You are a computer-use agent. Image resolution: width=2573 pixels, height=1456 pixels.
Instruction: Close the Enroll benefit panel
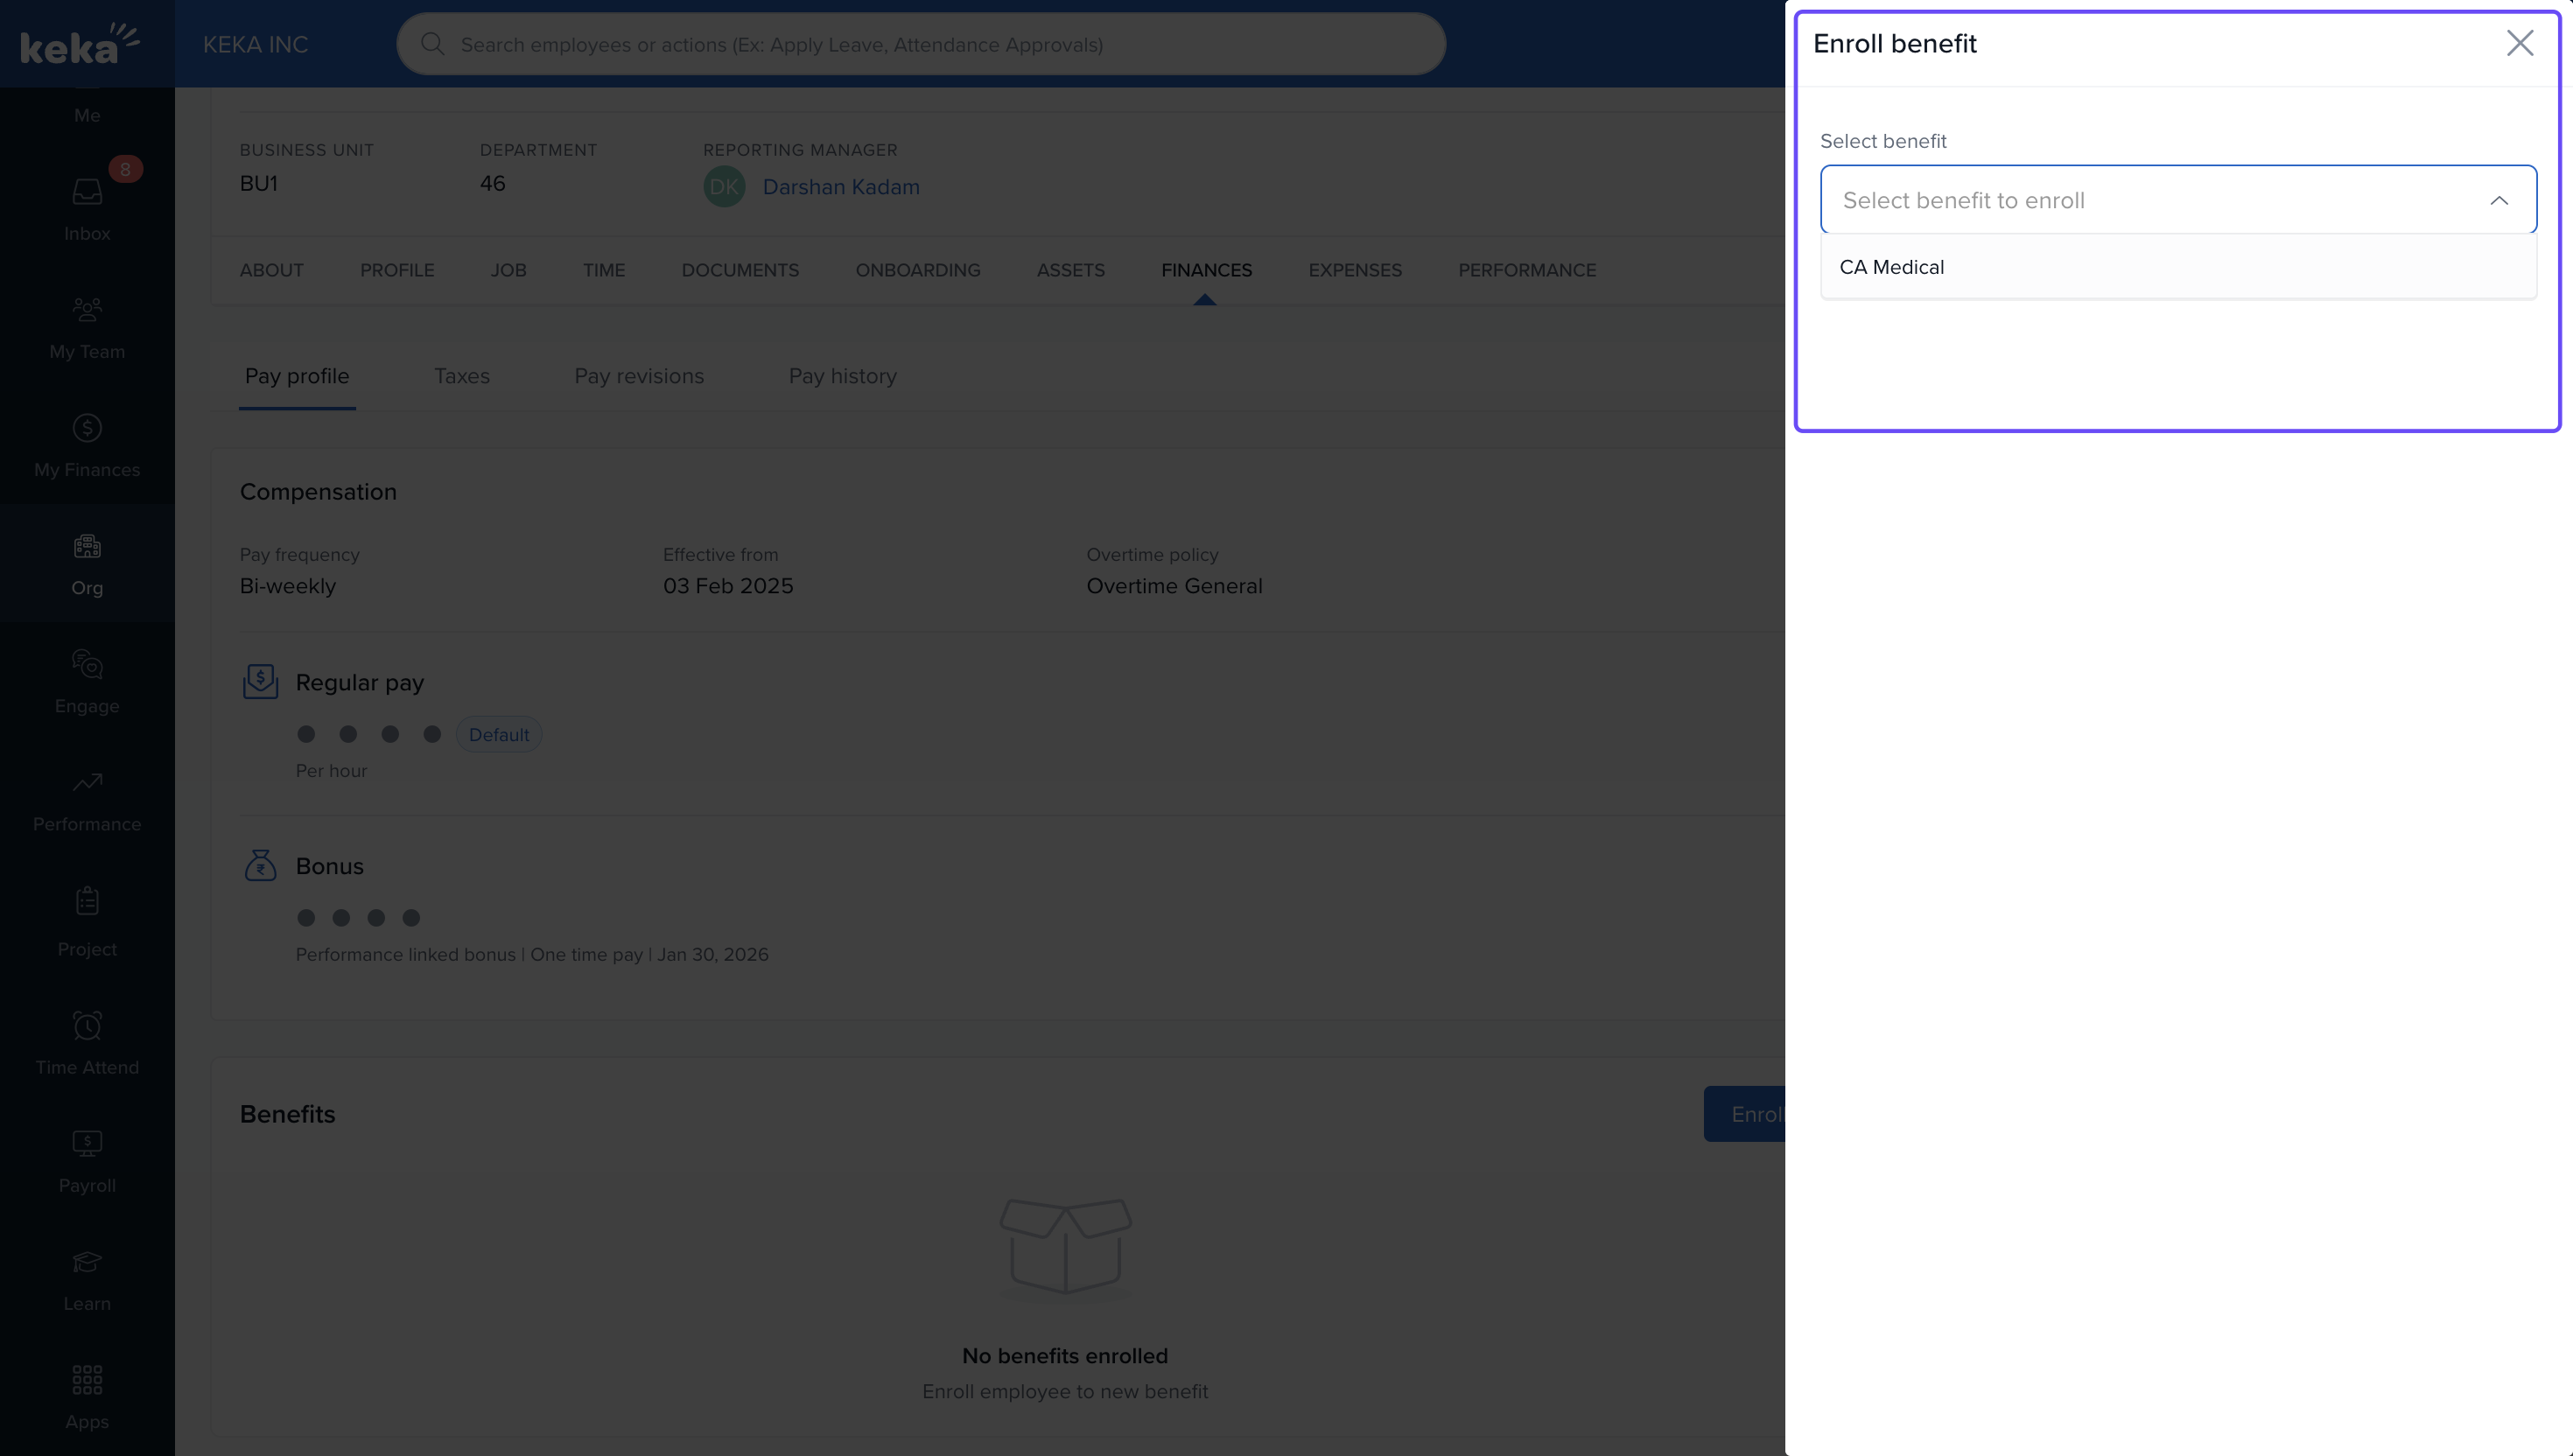(x=2519, y=43)
